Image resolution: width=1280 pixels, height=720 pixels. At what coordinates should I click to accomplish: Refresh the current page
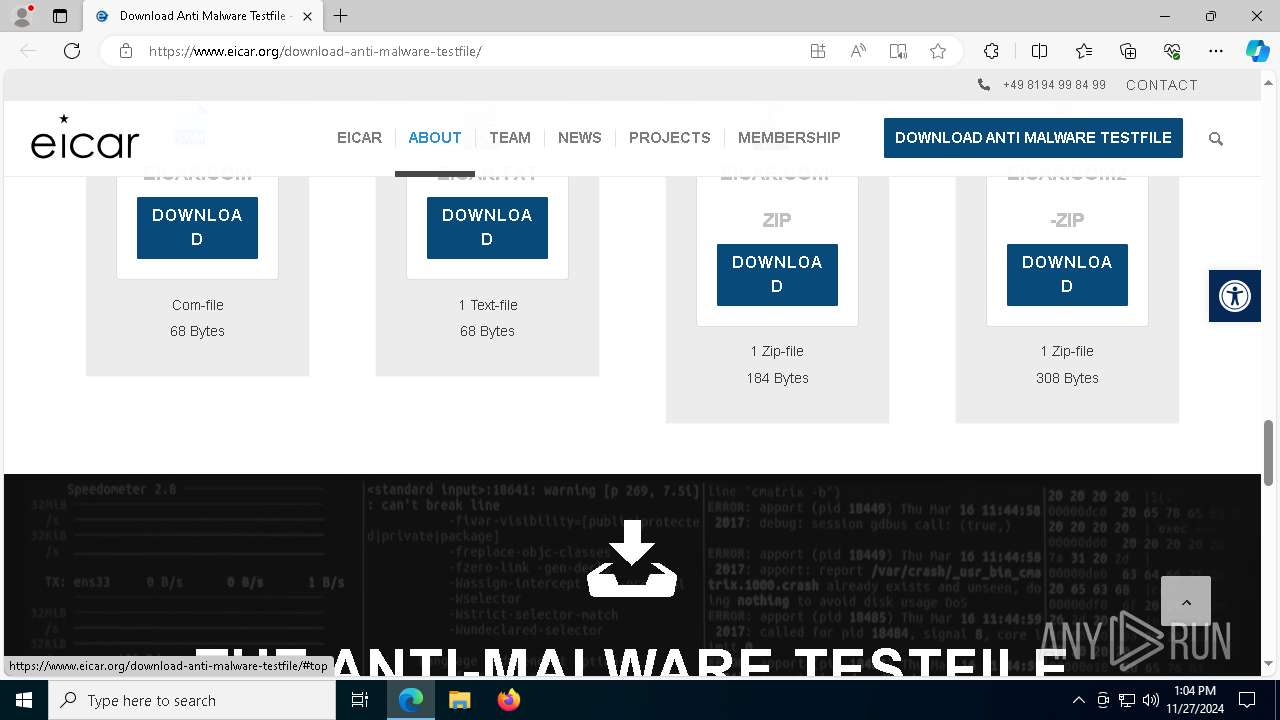(x=72, y=51)
